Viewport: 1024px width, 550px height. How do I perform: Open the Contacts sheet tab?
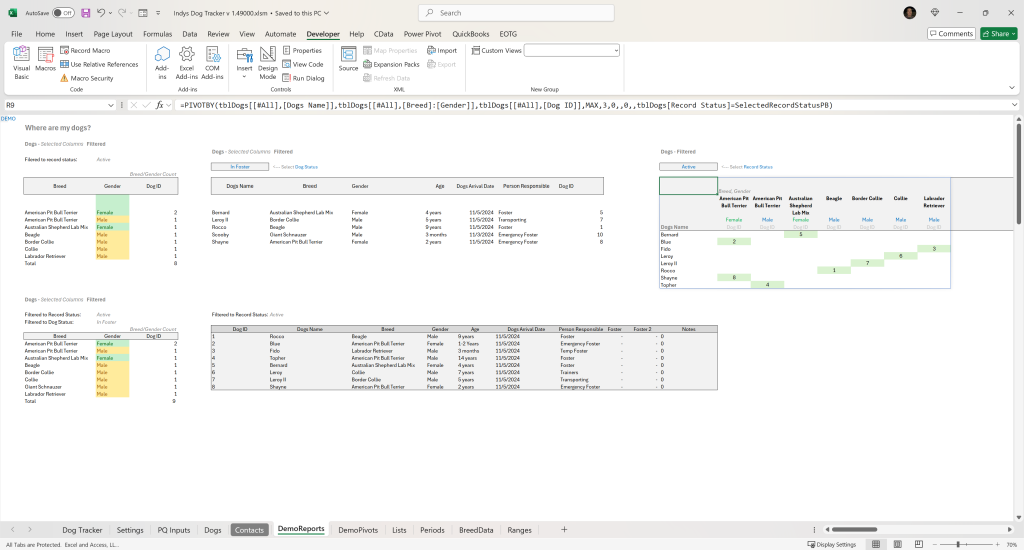(249, 530)
